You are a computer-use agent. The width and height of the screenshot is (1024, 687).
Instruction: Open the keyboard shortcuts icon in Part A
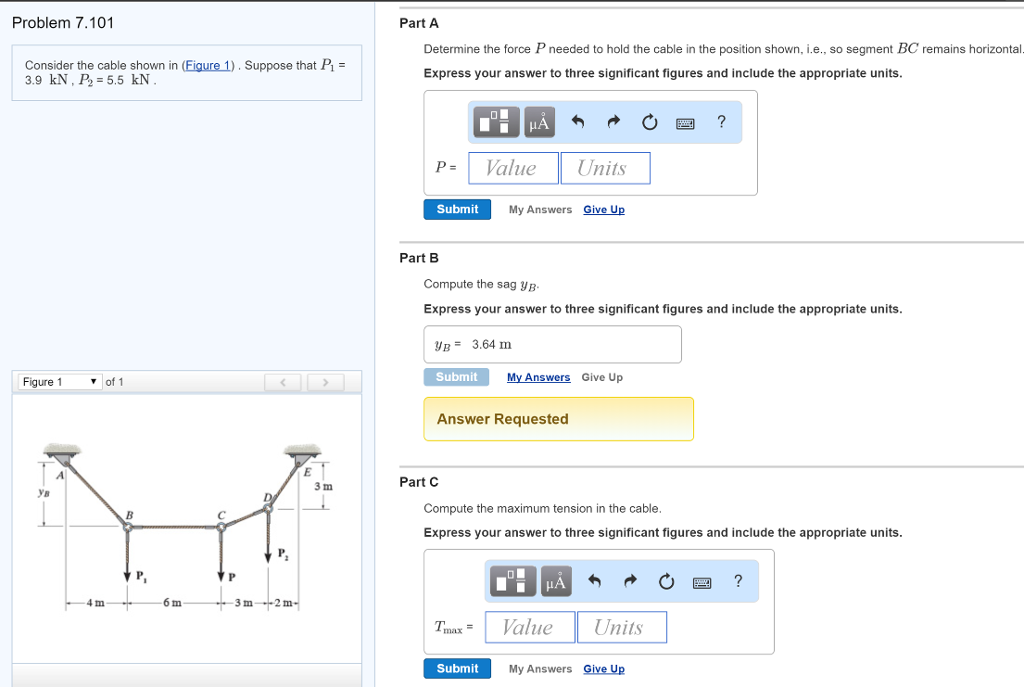[685, 121]
